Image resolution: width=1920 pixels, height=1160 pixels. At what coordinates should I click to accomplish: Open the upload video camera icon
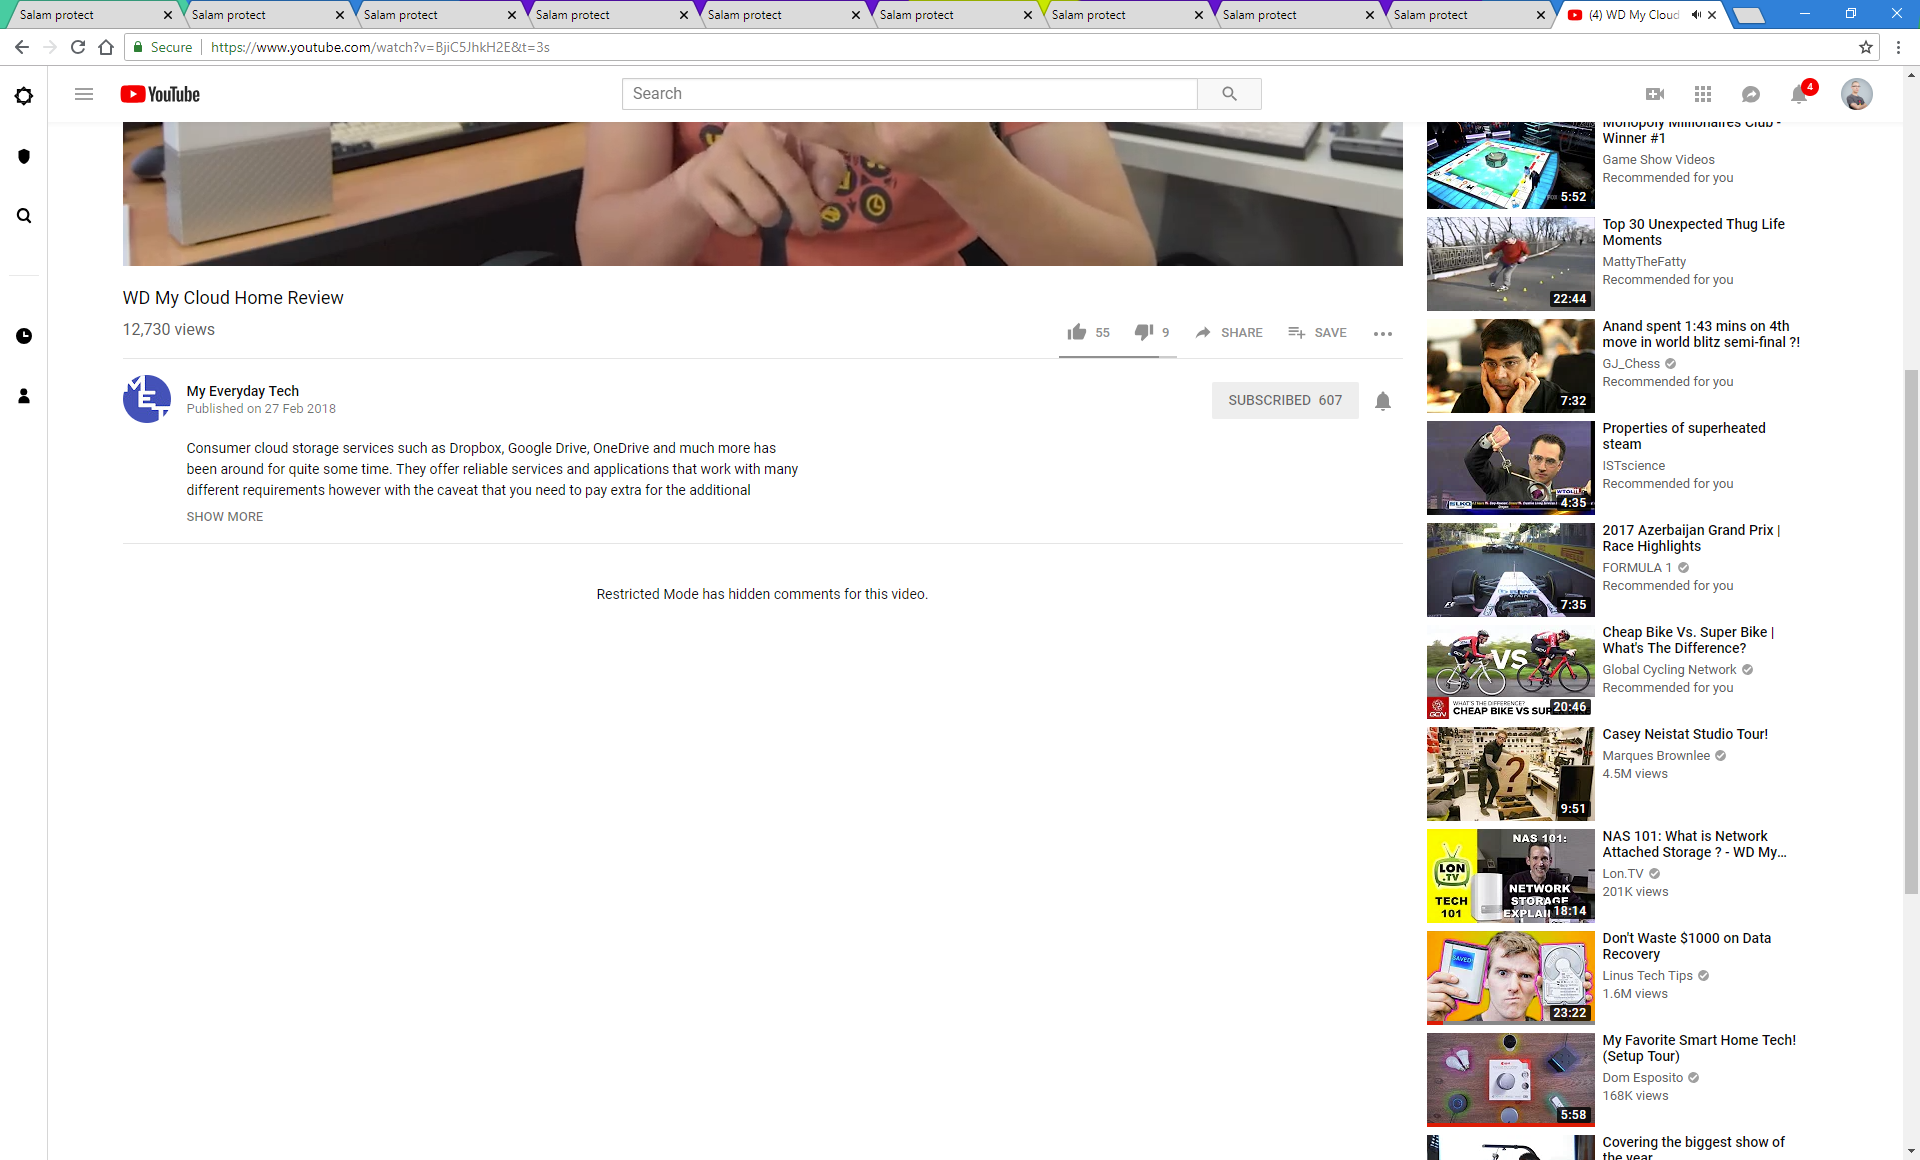point(1655,94)
